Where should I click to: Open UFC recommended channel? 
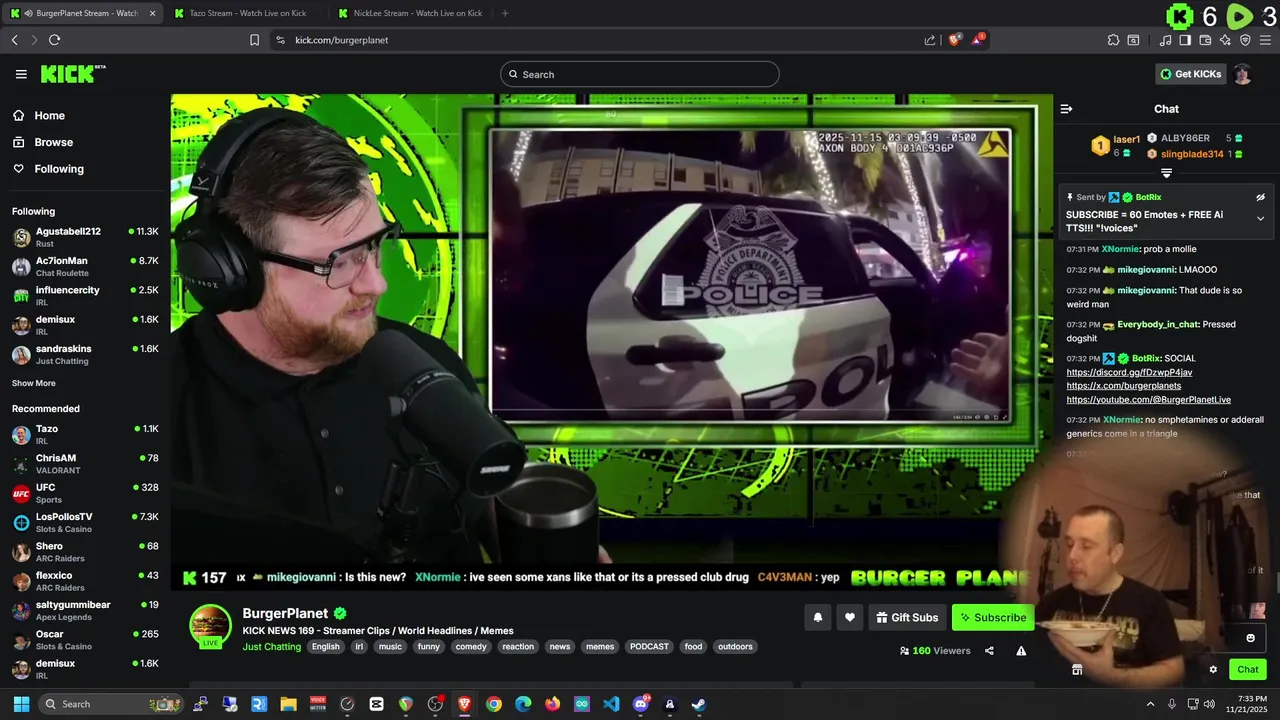click(x=85, y=493)
